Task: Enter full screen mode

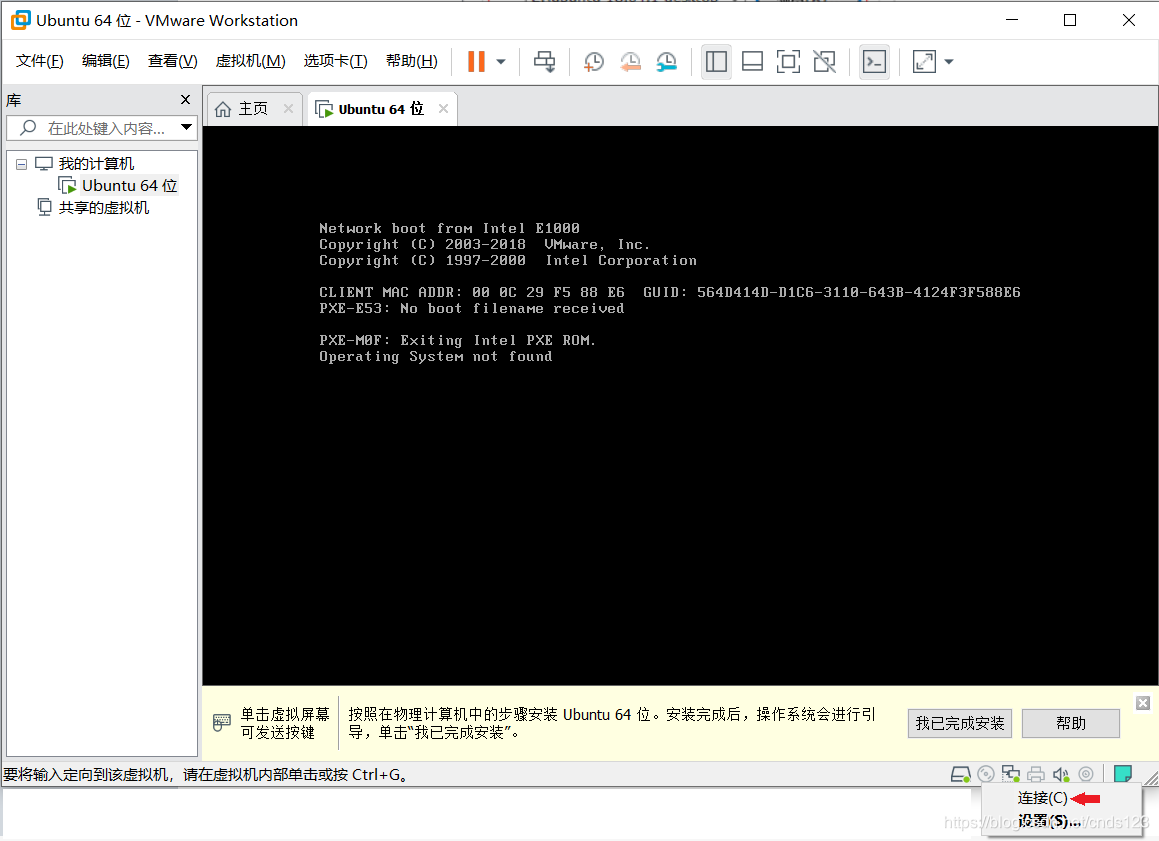Action: coord(789,61)
